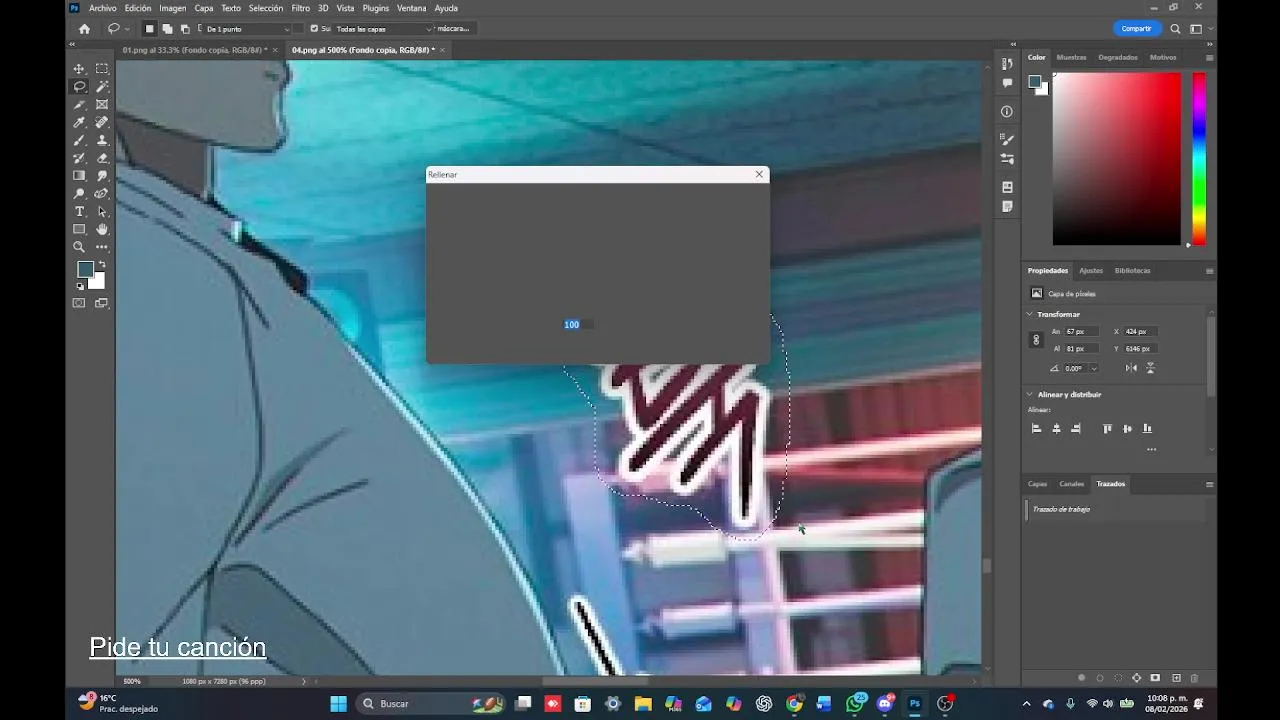Select the History Brush tool
The image size is (1280, 720).
tap(79, 158)
